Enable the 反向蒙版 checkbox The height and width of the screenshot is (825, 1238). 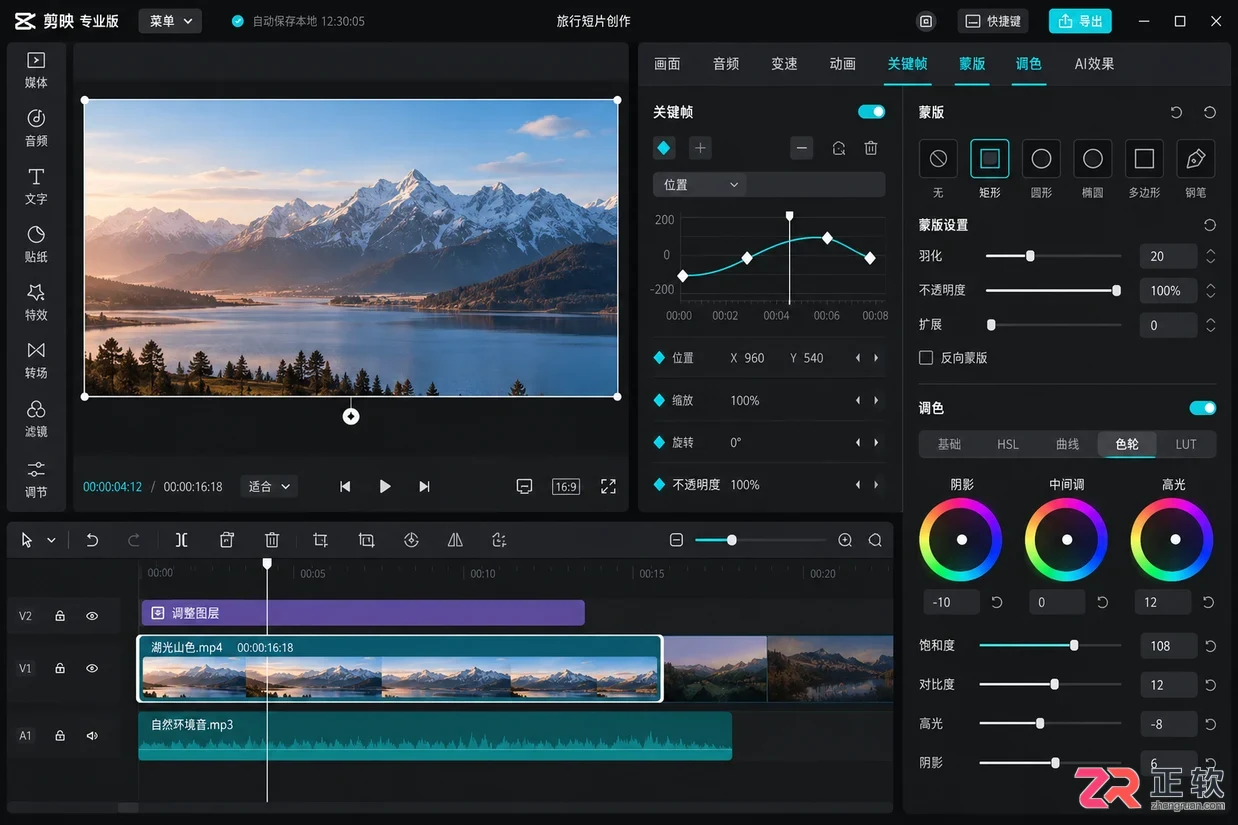click(x=926, y=357)
